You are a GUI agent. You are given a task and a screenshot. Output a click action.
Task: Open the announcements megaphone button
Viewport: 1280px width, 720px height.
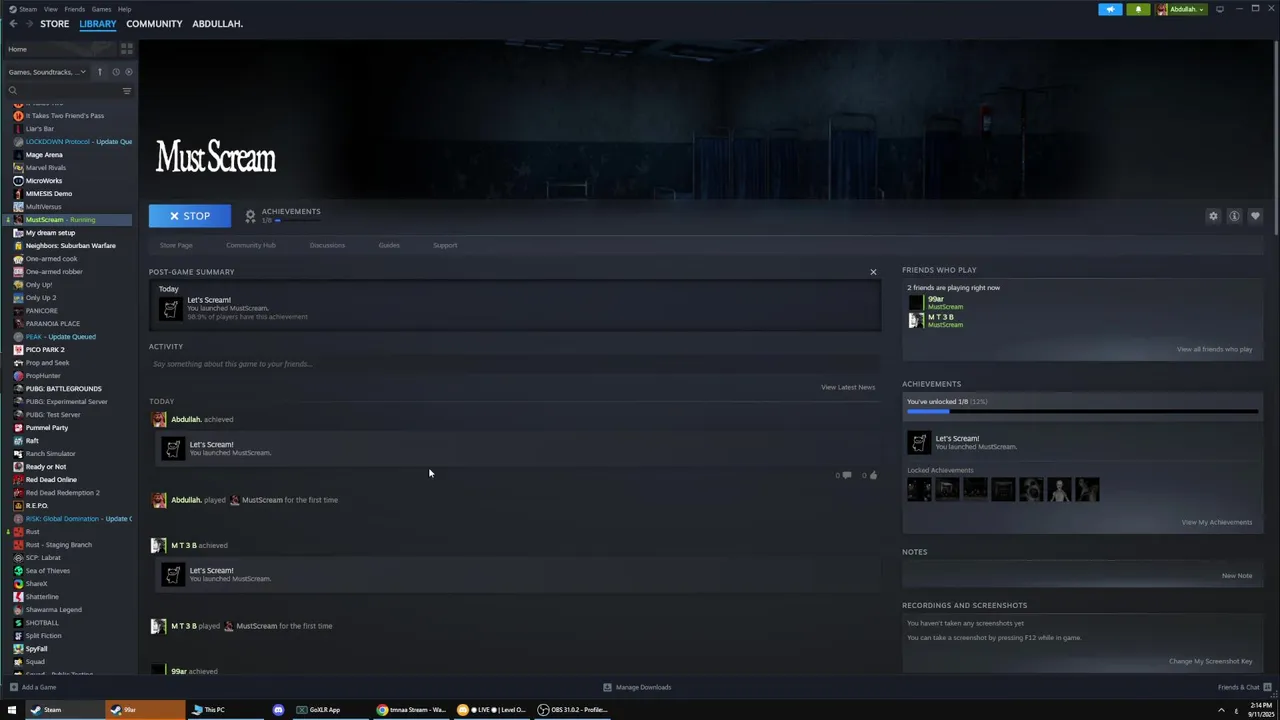pos(1110,9)
